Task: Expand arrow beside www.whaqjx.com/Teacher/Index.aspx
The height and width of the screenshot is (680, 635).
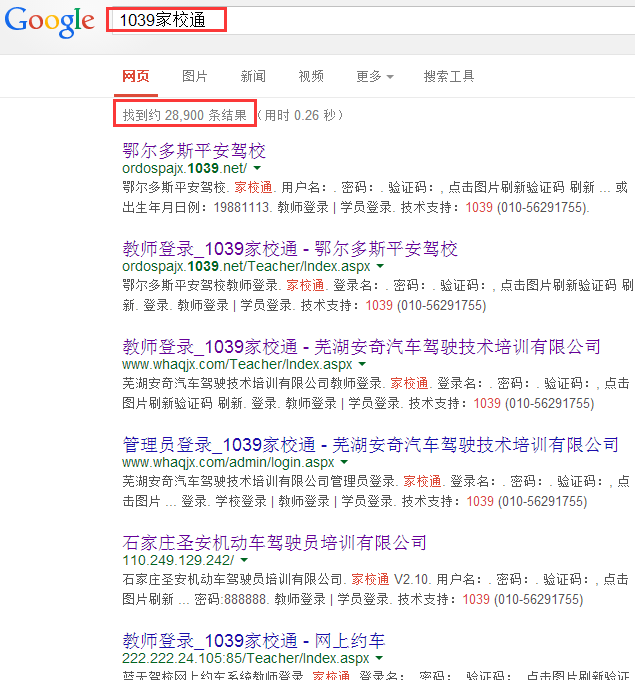Action: pyautogui.click(x=363, y=364)
